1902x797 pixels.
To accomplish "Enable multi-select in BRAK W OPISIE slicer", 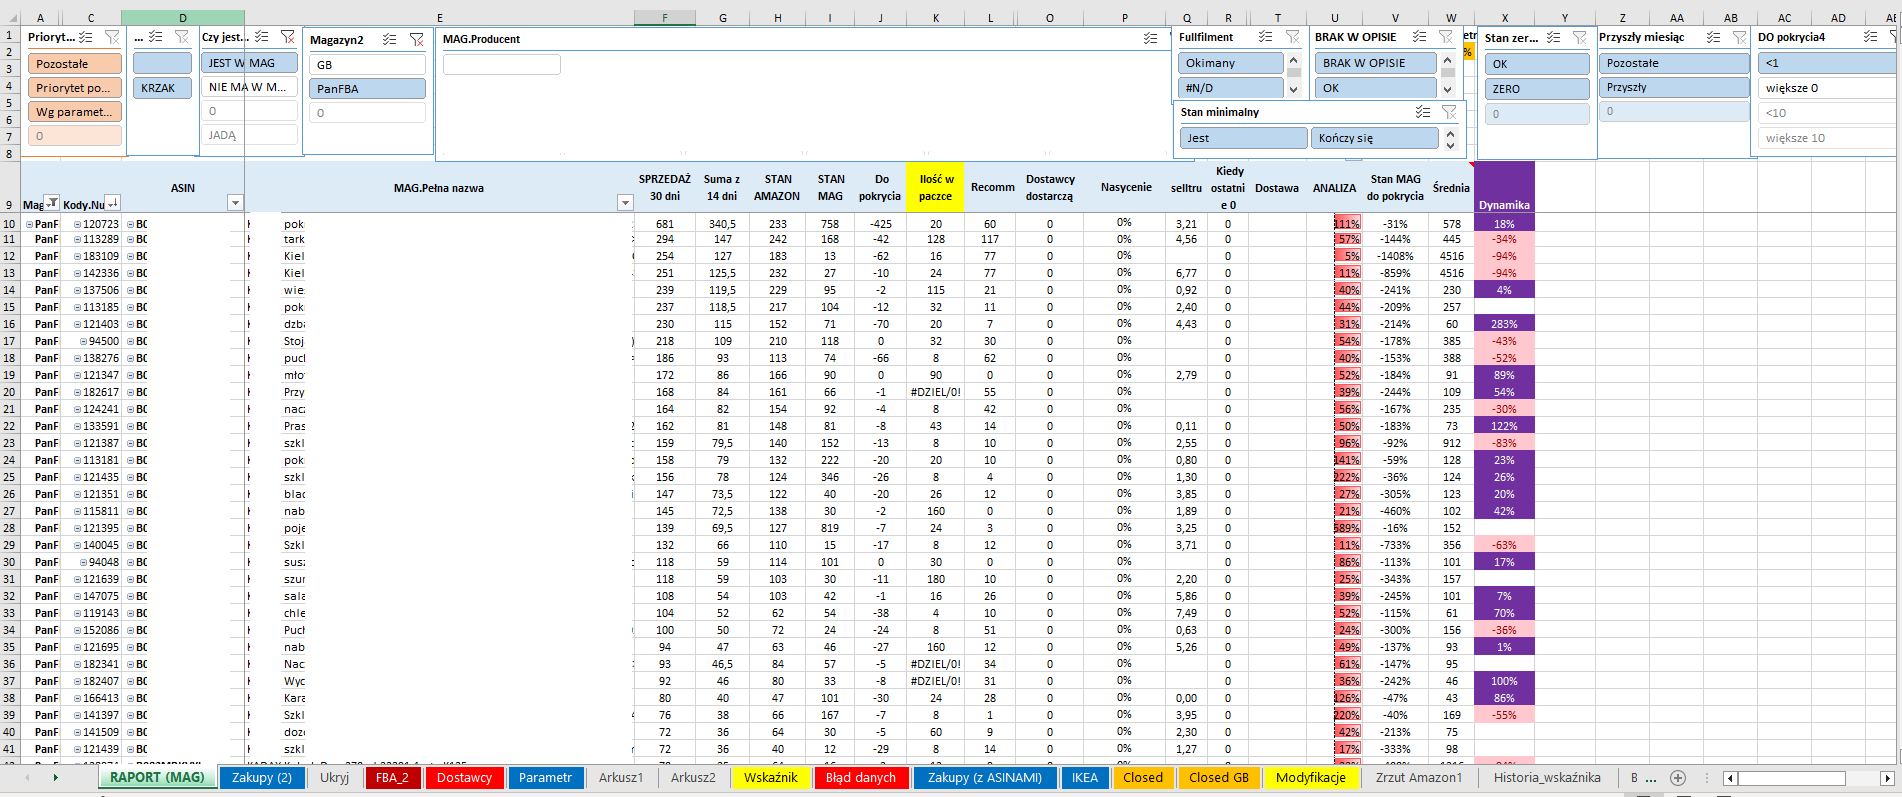I will (x=1419, y=37).
